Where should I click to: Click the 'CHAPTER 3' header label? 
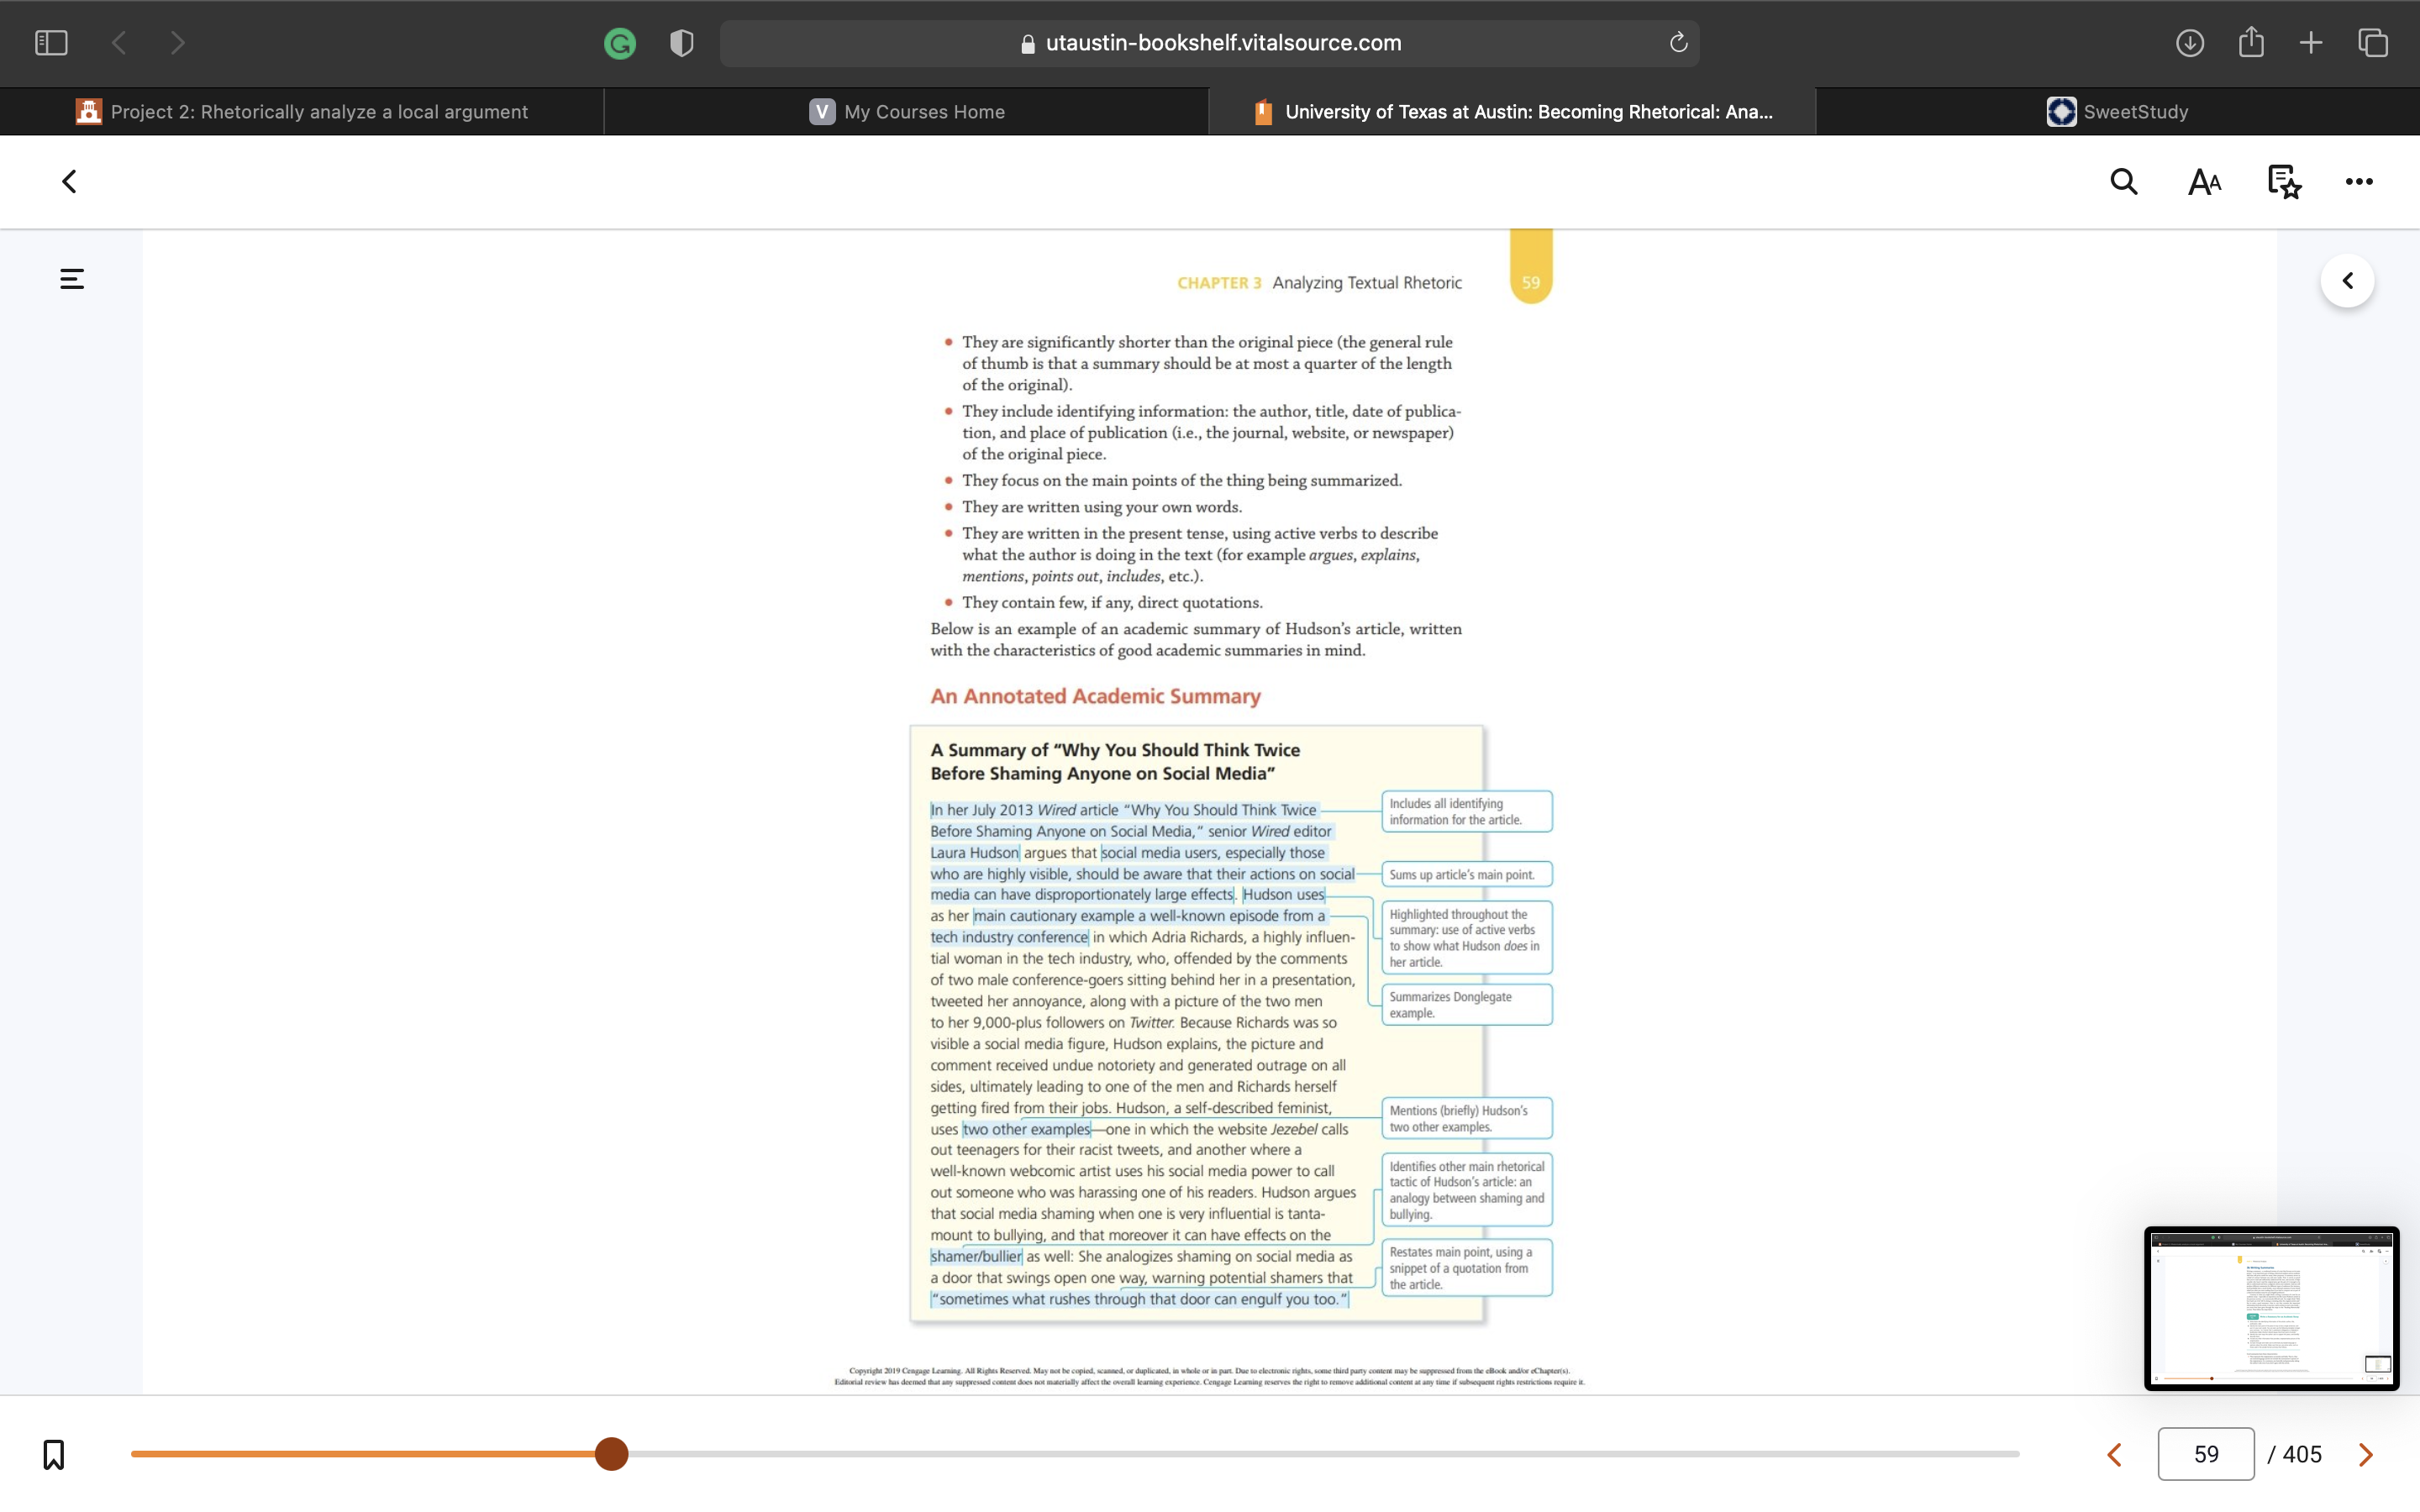(1219, 283)
